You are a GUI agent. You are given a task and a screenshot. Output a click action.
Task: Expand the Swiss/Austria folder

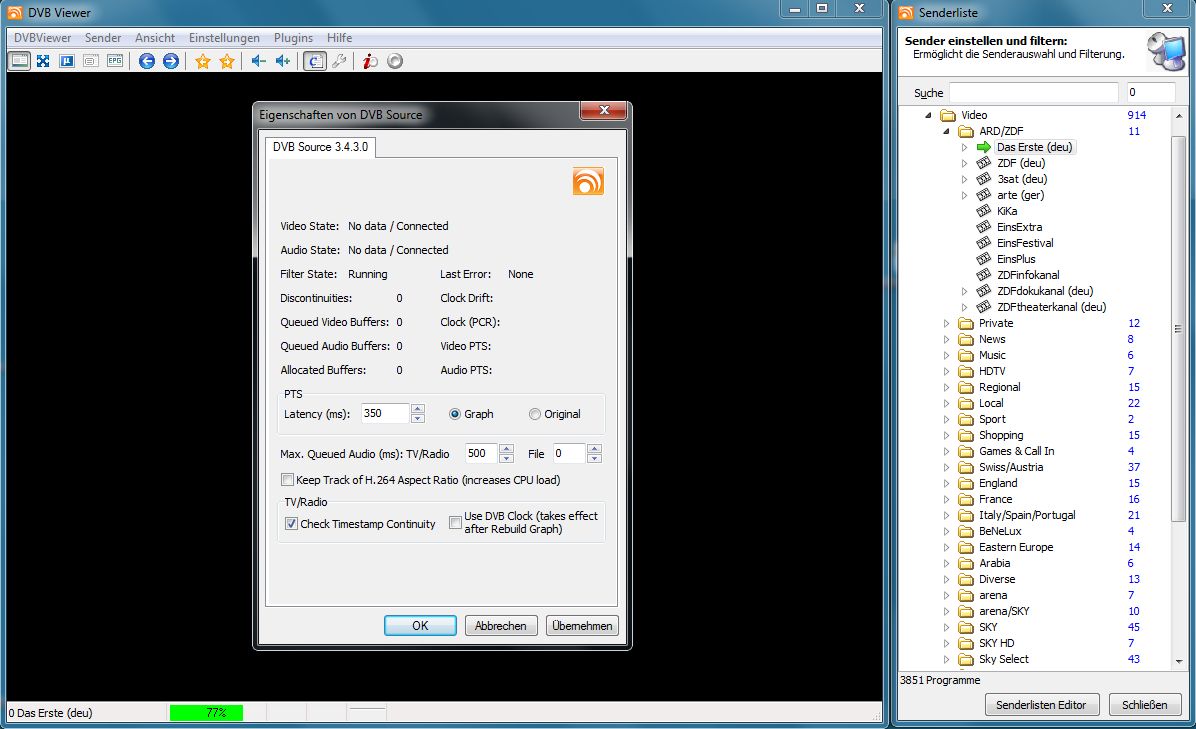(947, 467)
